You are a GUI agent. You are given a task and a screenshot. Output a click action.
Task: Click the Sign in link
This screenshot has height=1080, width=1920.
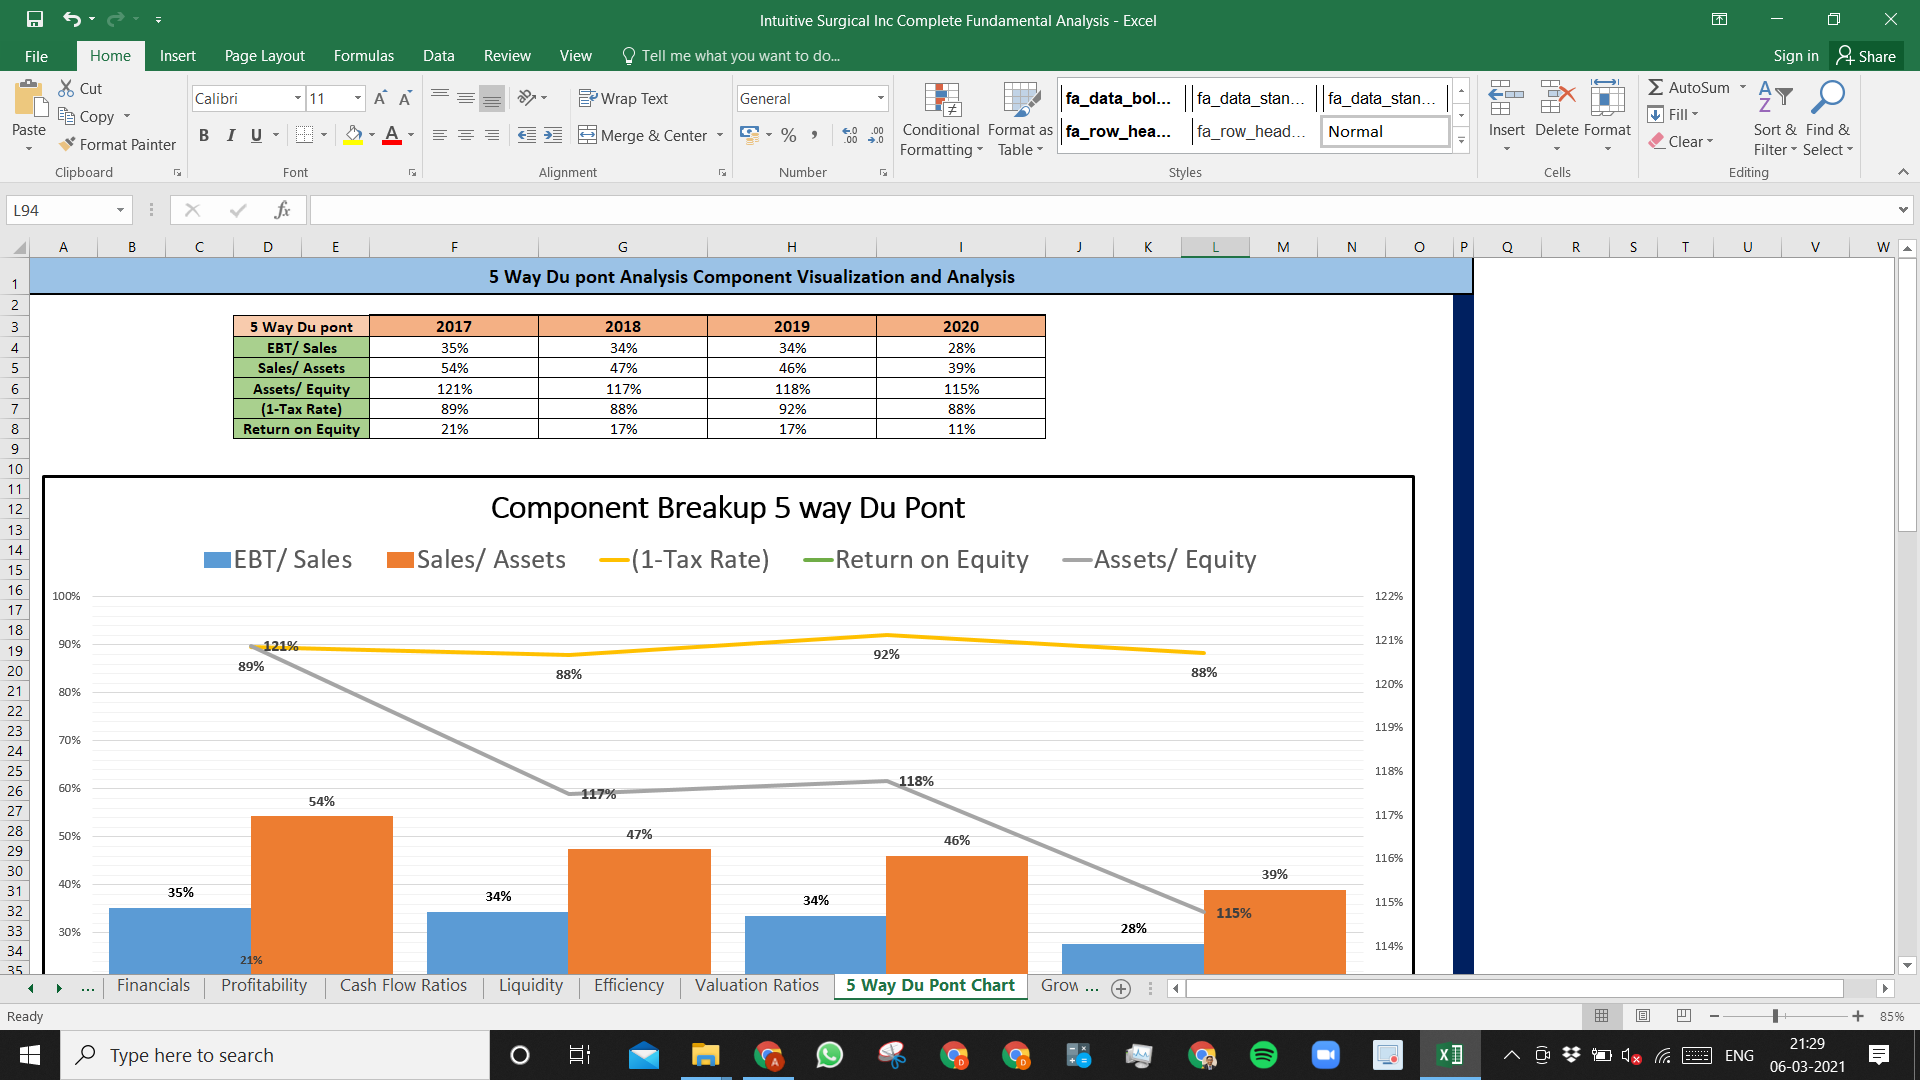click(1796, 56)
